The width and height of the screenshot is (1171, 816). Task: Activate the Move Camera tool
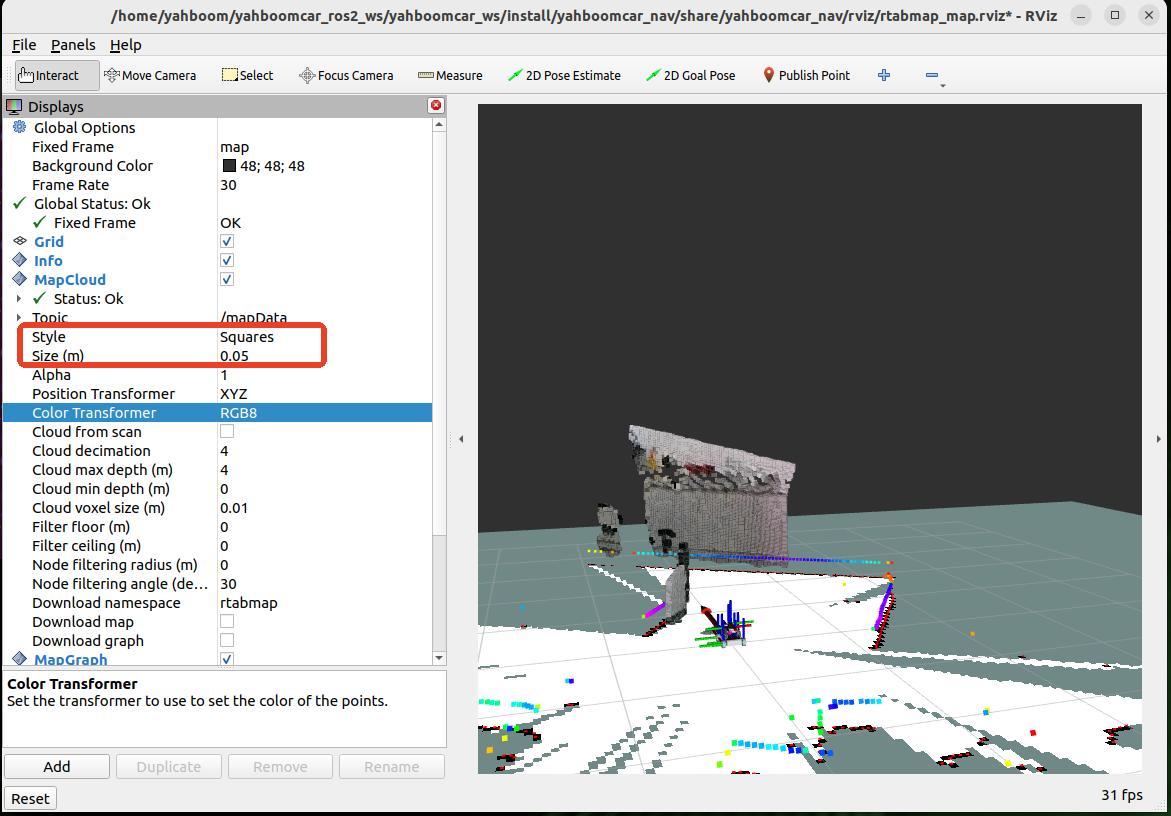pyautogui.click(x=150, y=76)
